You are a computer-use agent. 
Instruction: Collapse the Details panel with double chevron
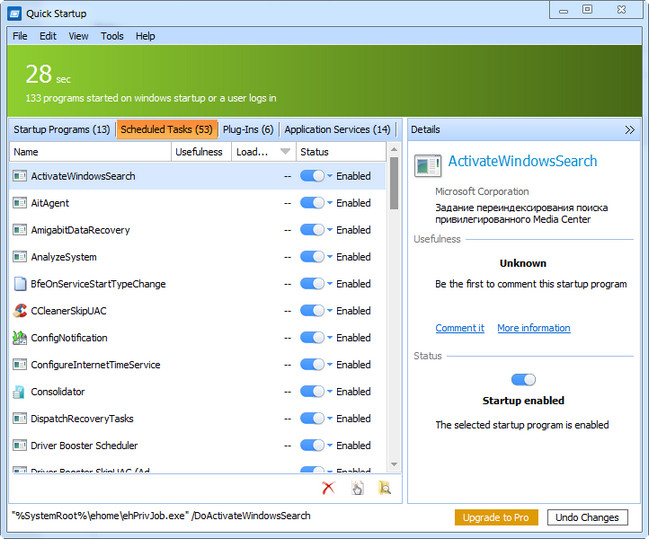629,130
